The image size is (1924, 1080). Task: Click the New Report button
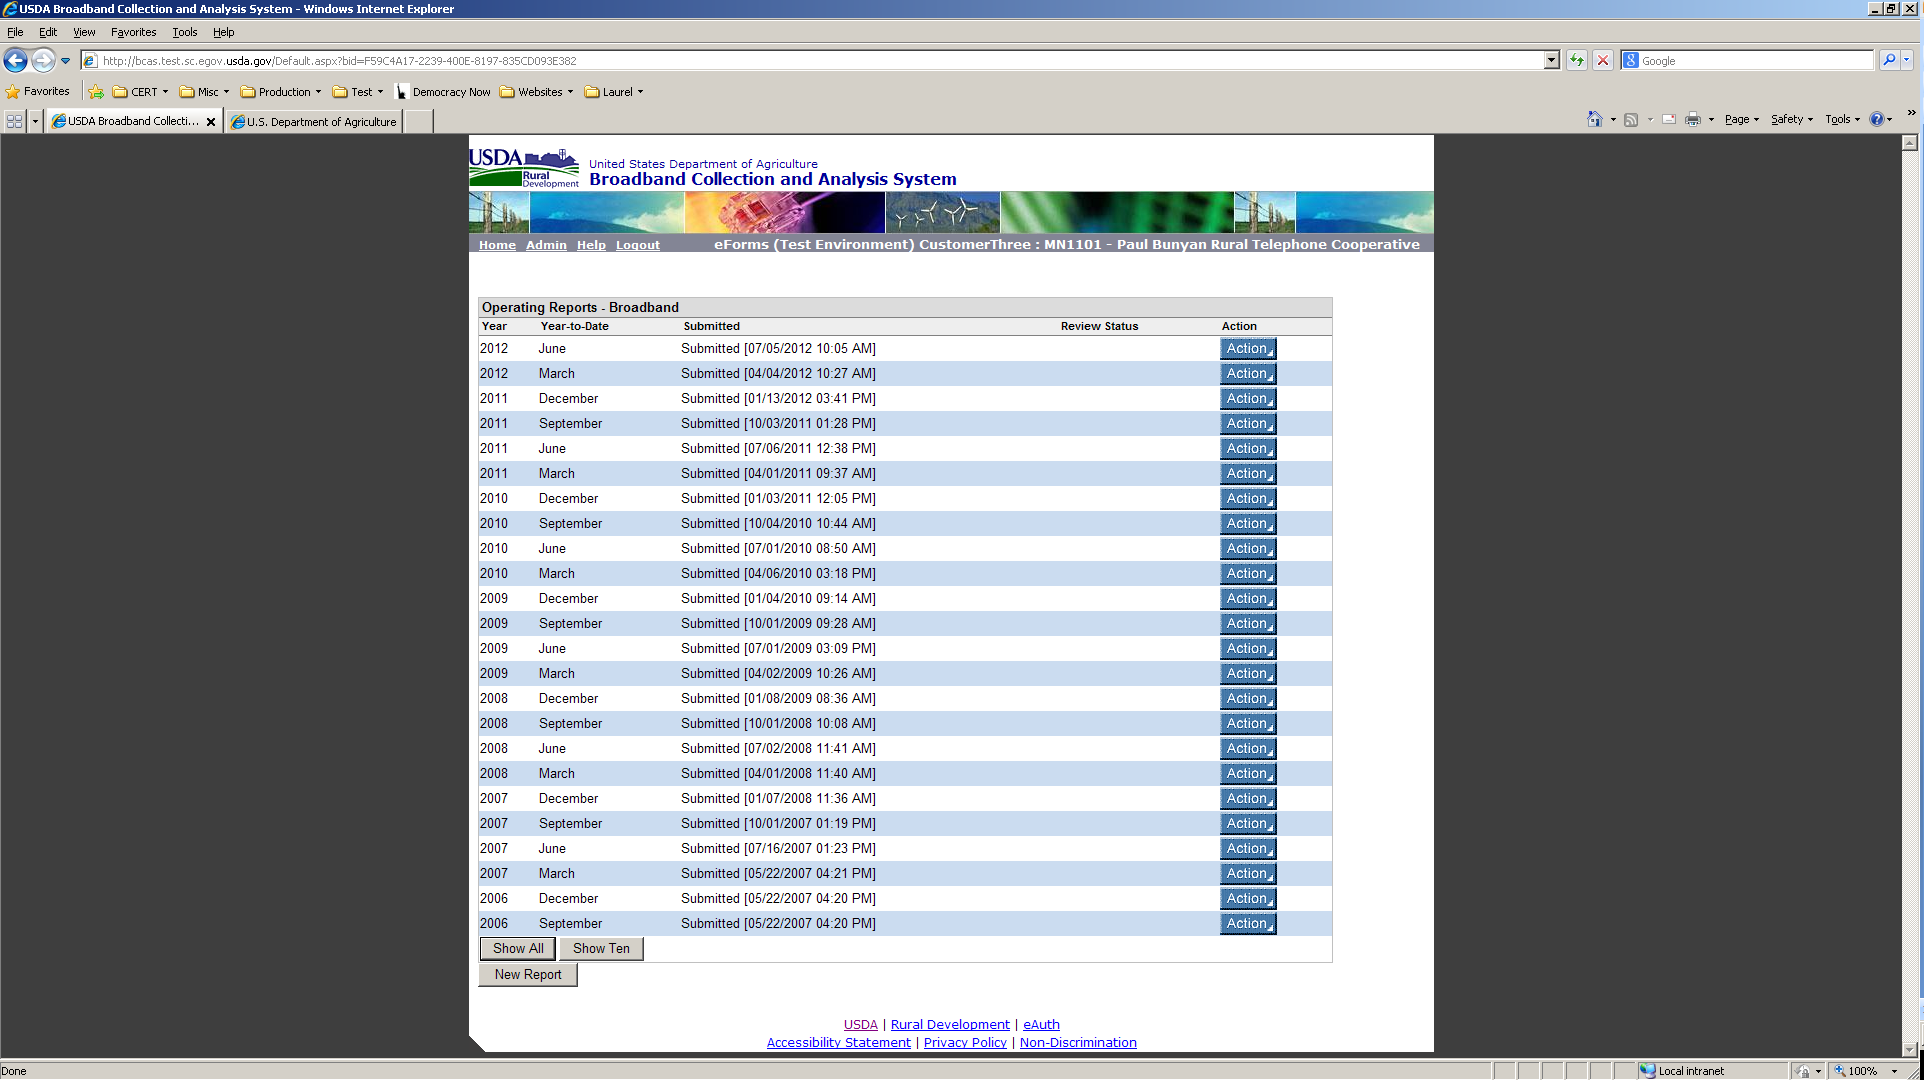click(528, 975)
